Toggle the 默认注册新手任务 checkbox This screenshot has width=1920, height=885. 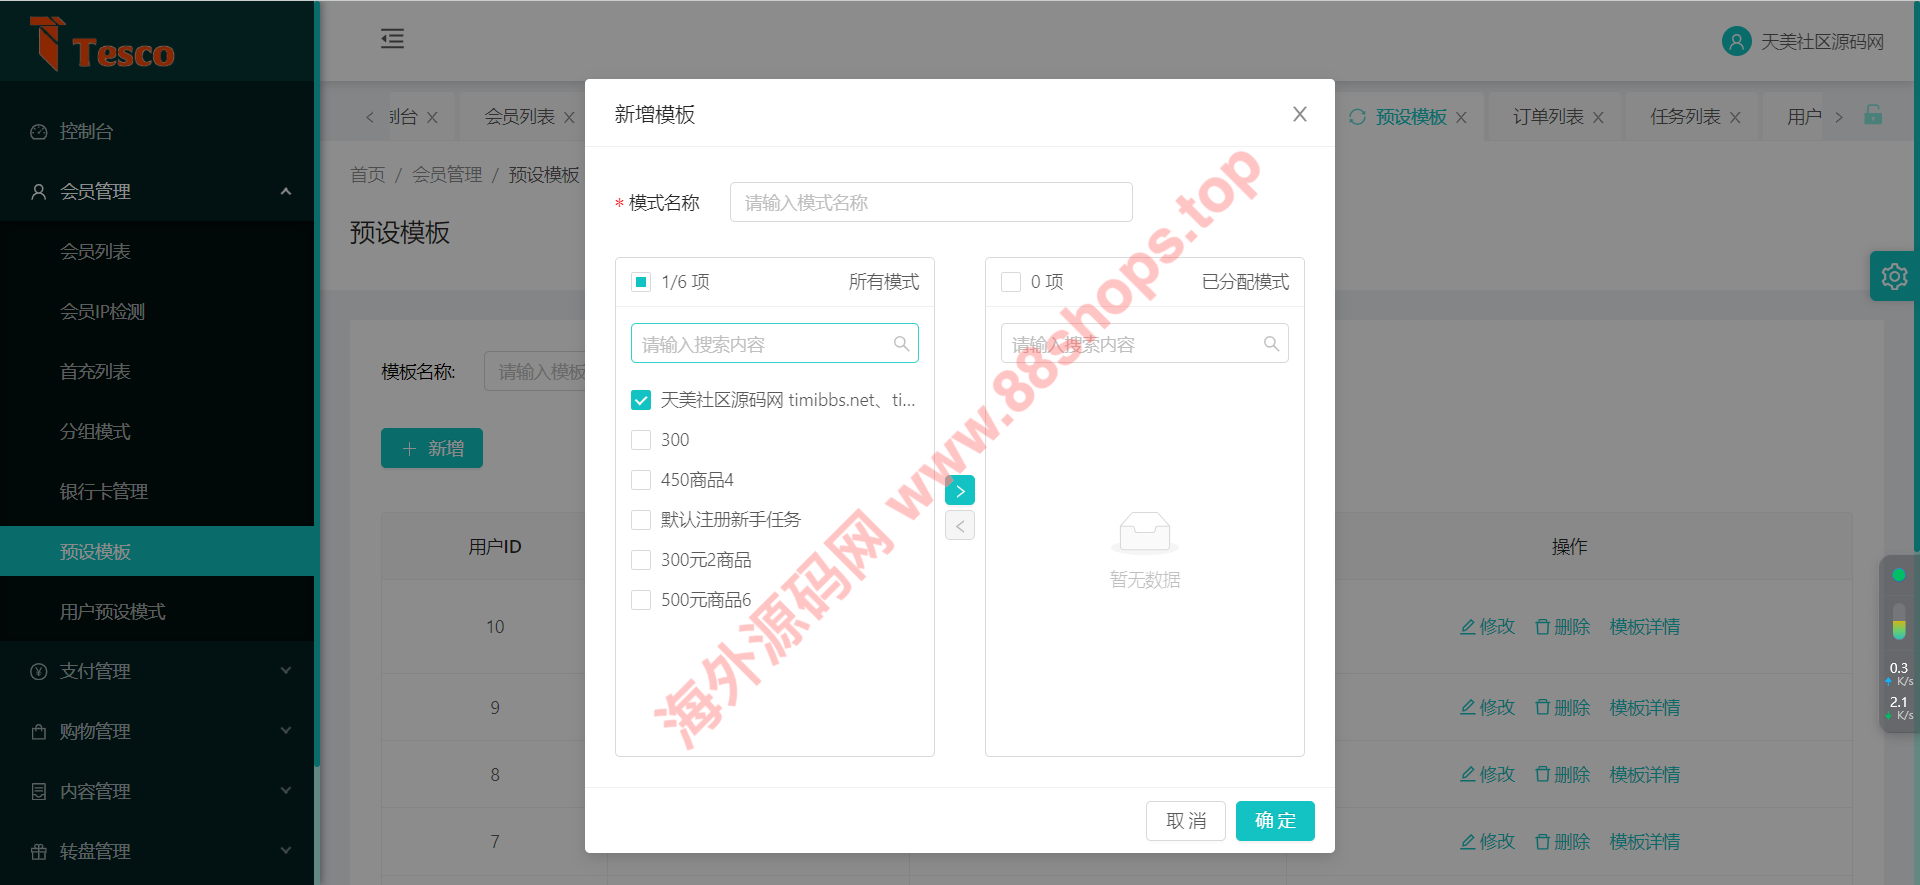(x=641, y=520)
